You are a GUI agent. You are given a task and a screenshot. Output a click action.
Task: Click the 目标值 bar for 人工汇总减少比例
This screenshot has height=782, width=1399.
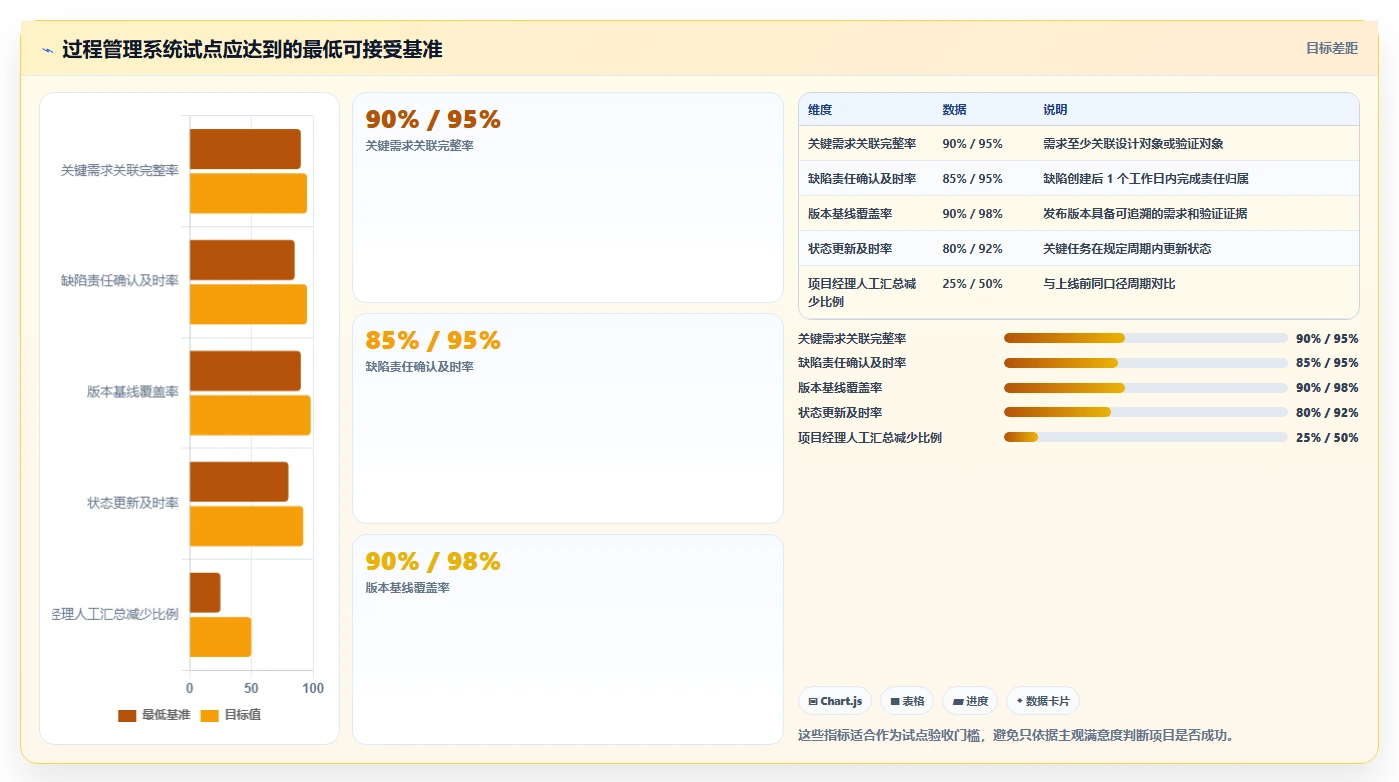coord(220,637)
